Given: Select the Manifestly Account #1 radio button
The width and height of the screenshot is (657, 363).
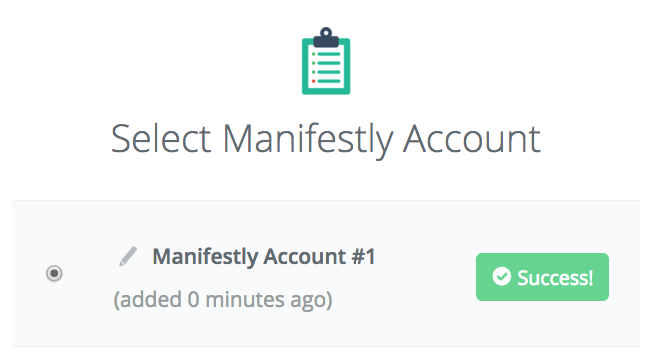Looking at the screenshot, I should pyautogui.click(x=54, y=273).
